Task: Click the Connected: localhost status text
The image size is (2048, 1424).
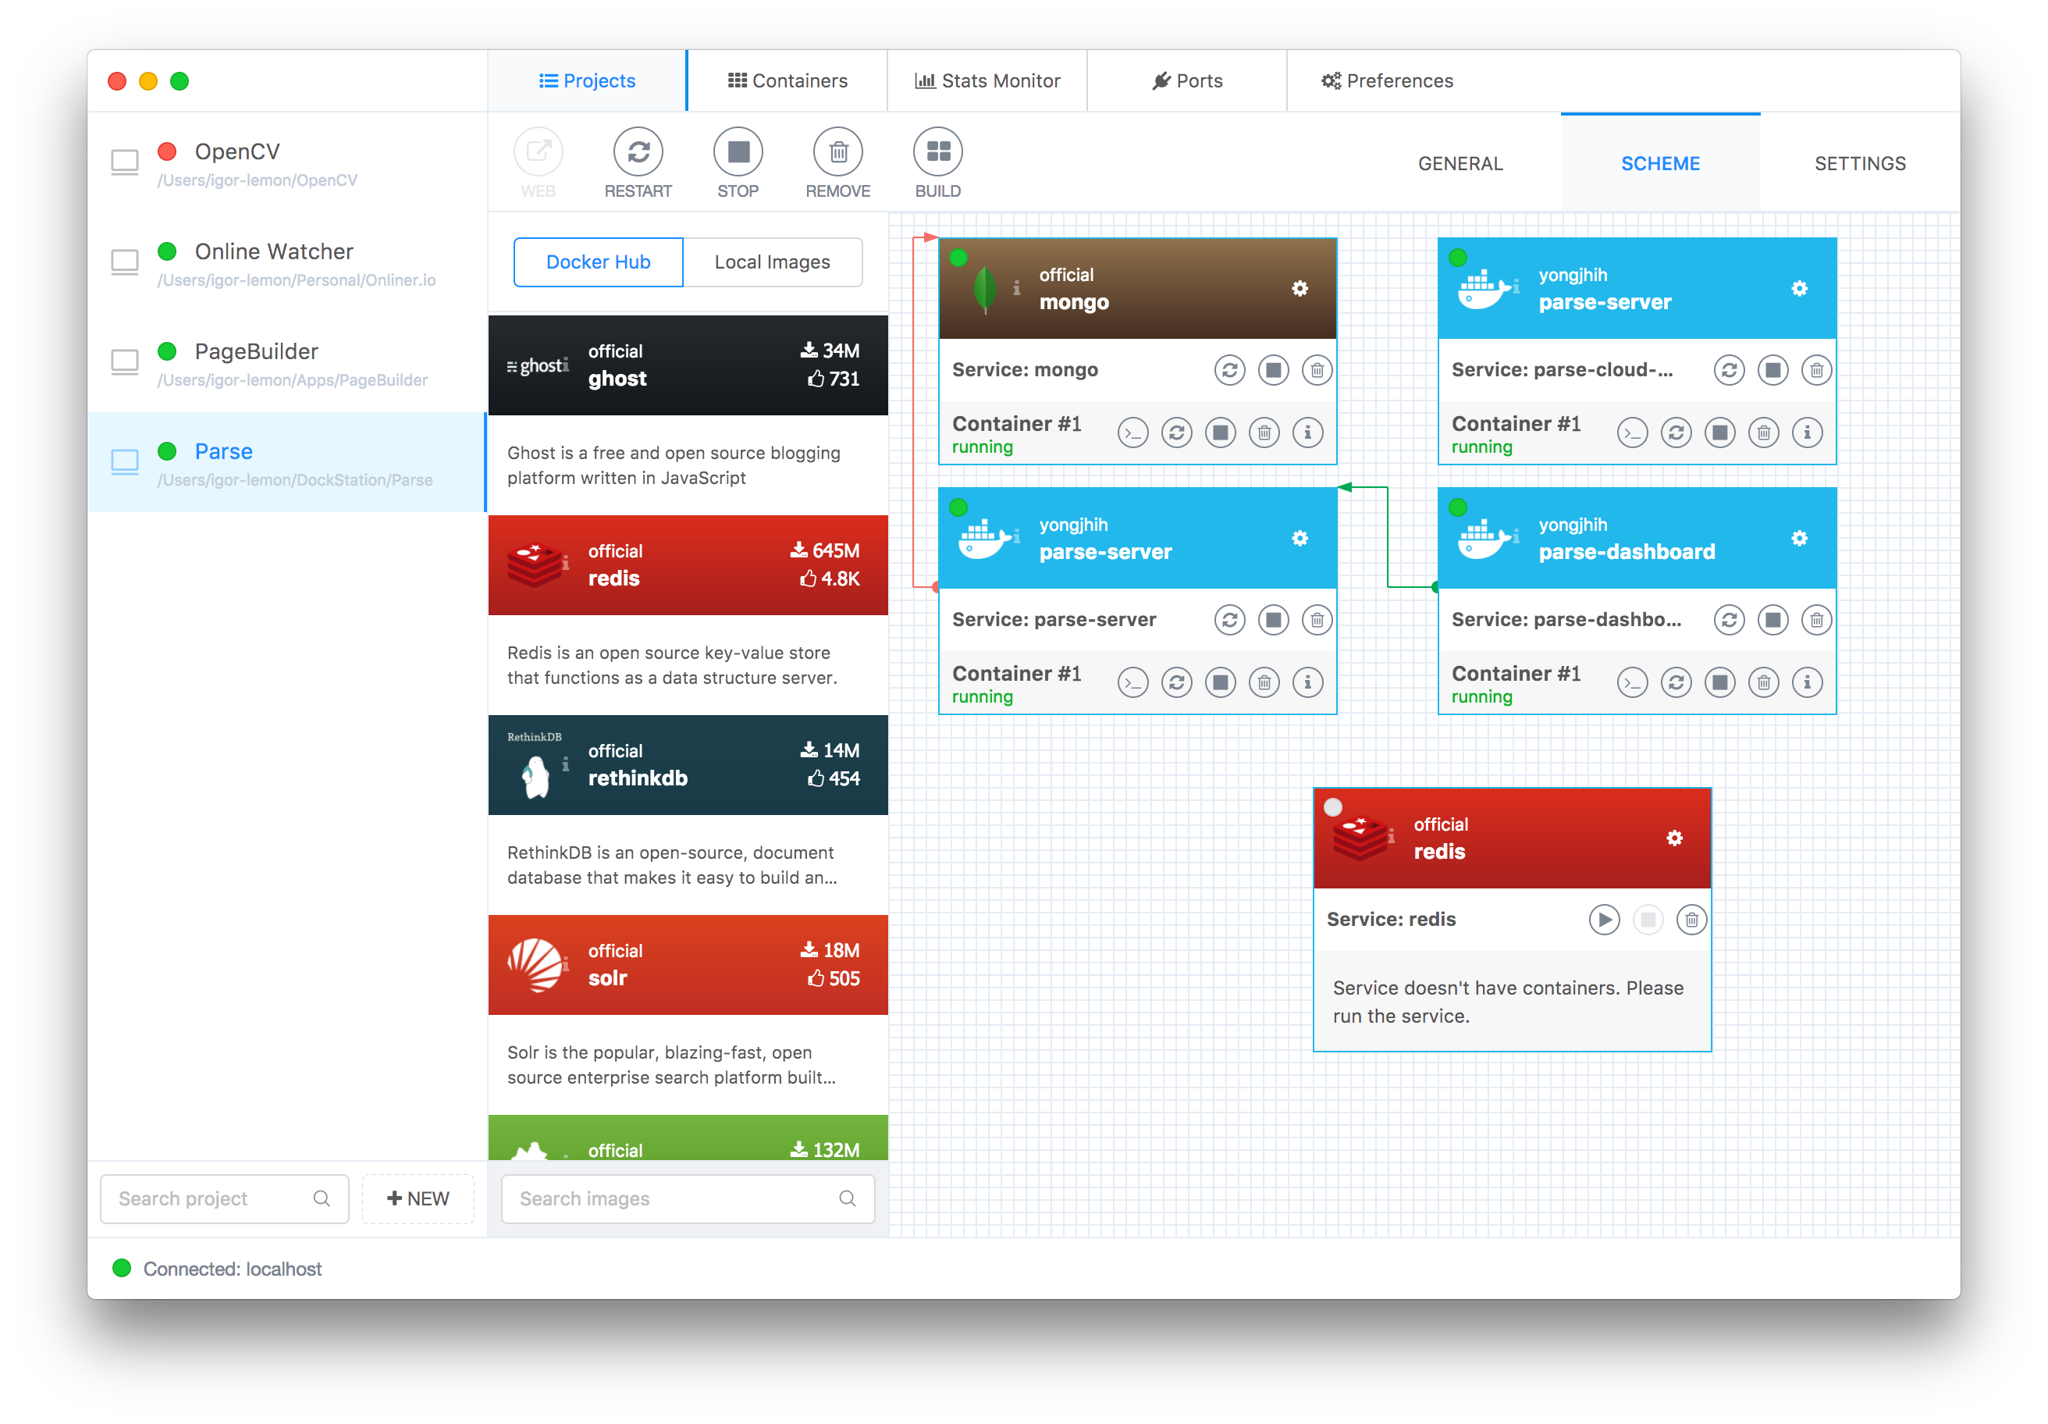Action: [x=232, y=1269]
